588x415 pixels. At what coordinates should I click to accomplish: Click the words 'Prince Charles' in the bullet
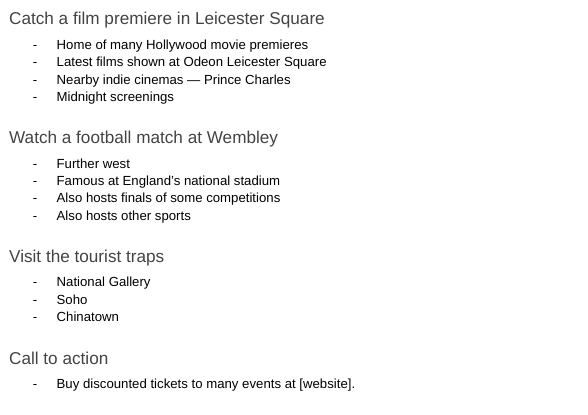[x=247, y=80]
